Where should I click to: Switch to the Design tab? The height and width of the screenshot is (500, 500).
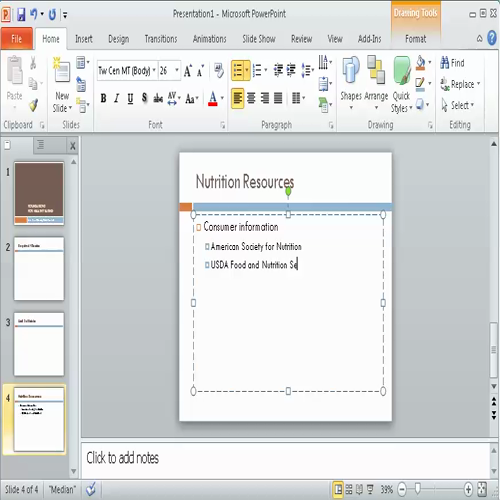(x=119, y=39)
